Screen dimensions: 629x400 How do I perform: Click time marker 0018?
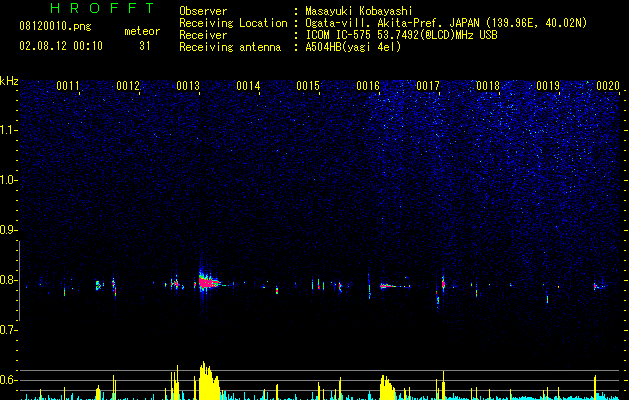pos(488,86)
